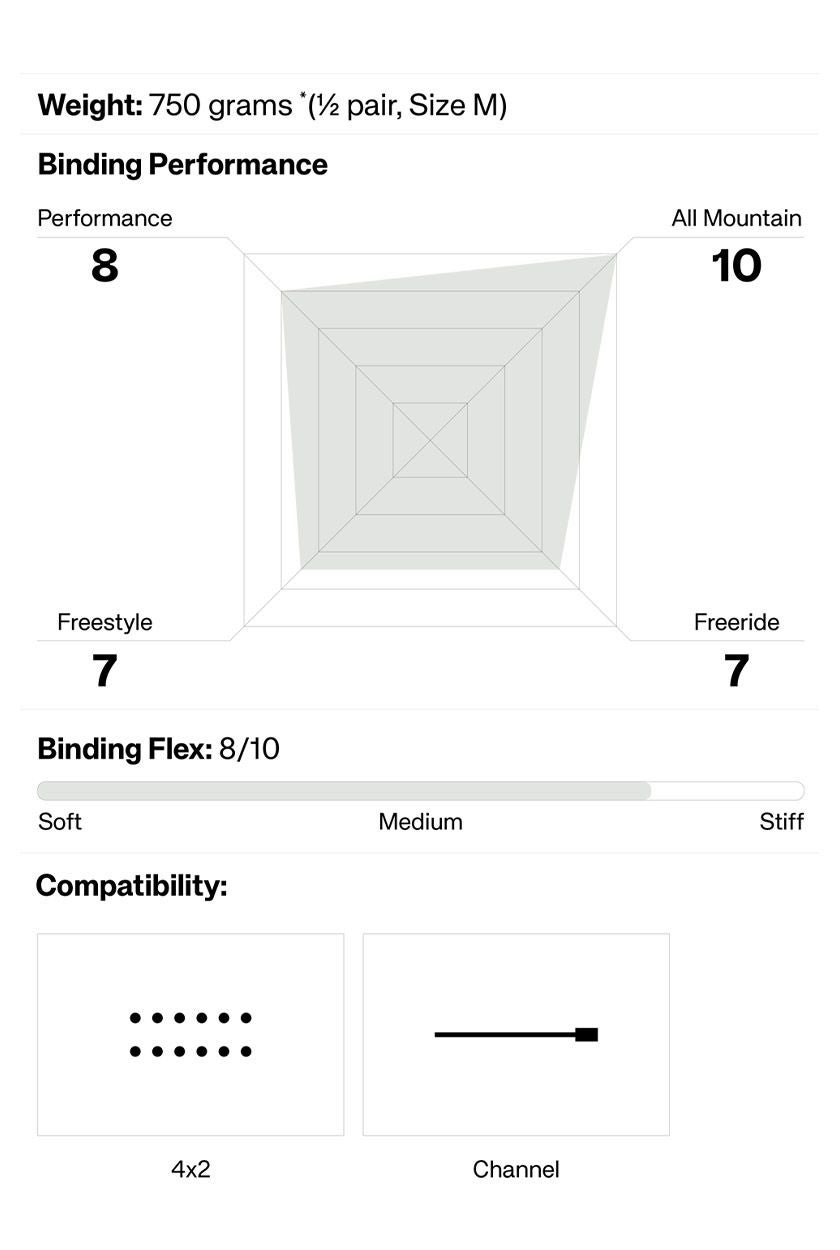Image resolution: width=840 pixels, height=1250 pixels.
Task: Click the "4x2" caption text
Action: coord(190,1169)
